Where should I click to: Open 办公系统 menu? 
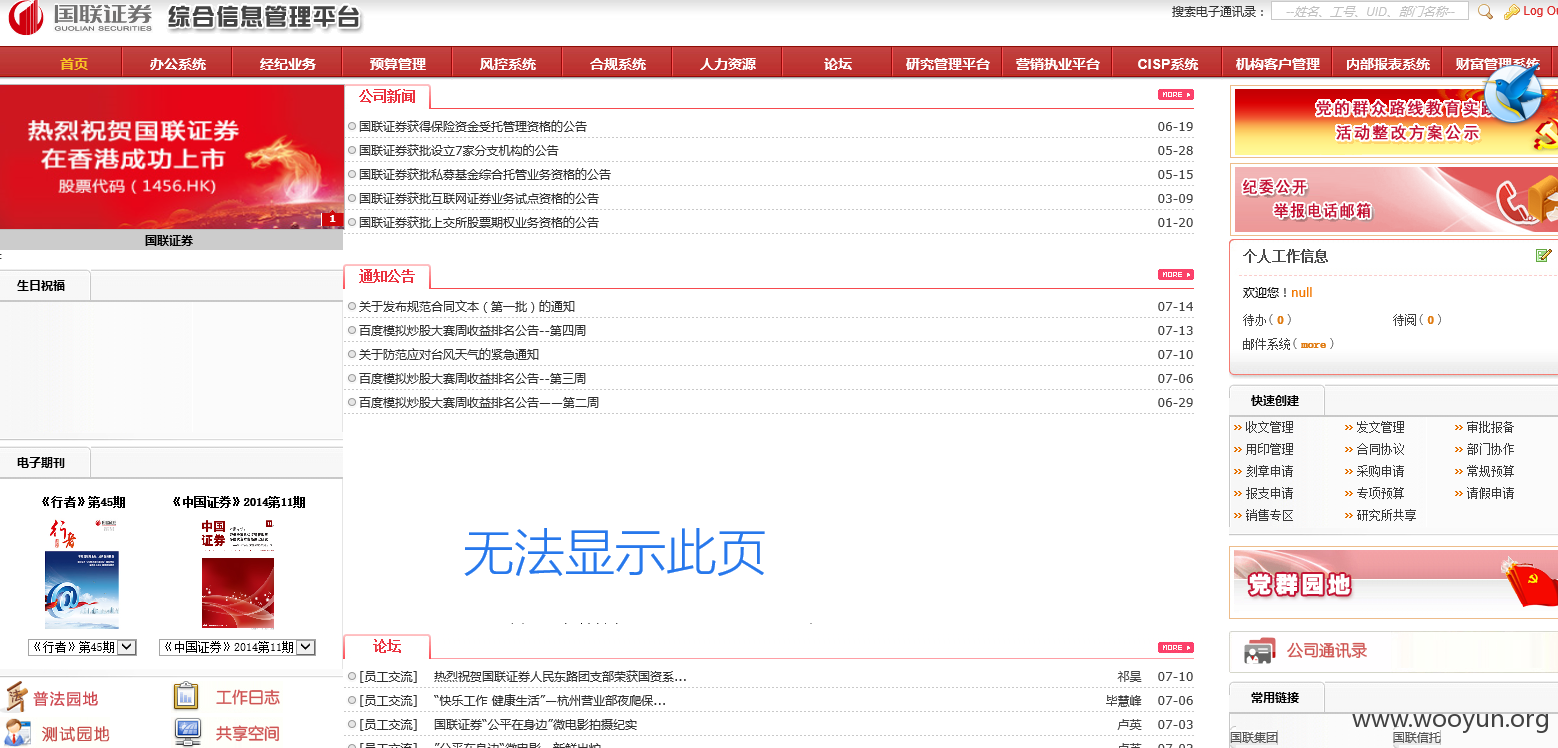pos(178,64)
